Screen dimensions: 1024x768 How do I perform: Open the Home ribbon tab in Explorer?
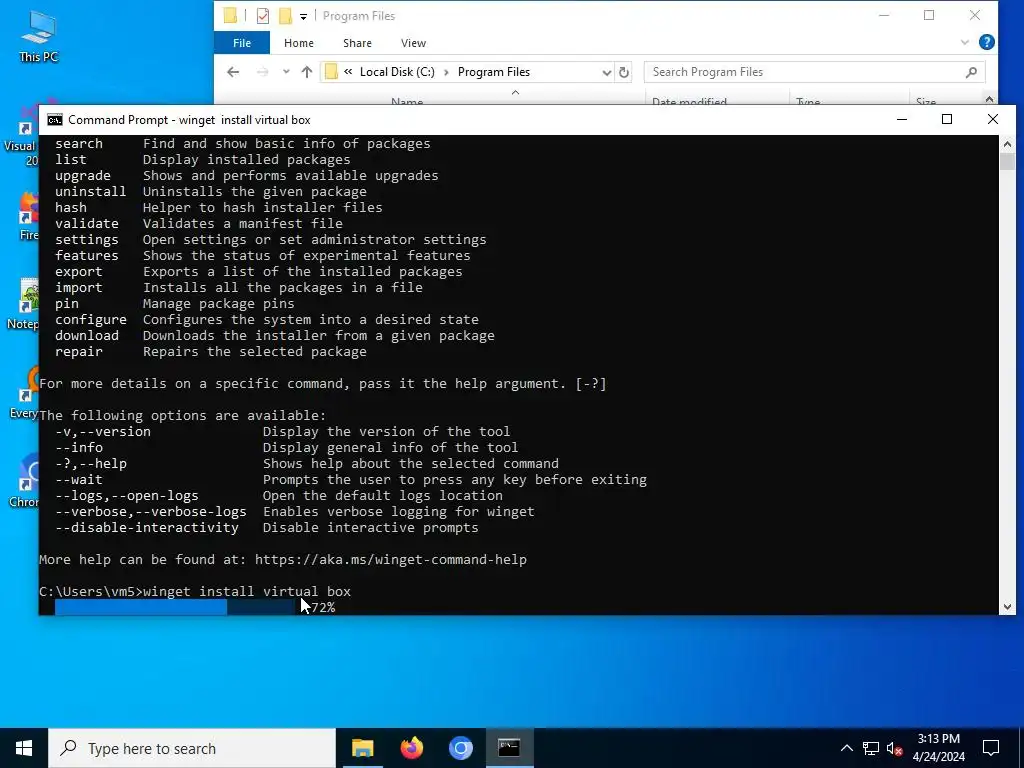298,43
